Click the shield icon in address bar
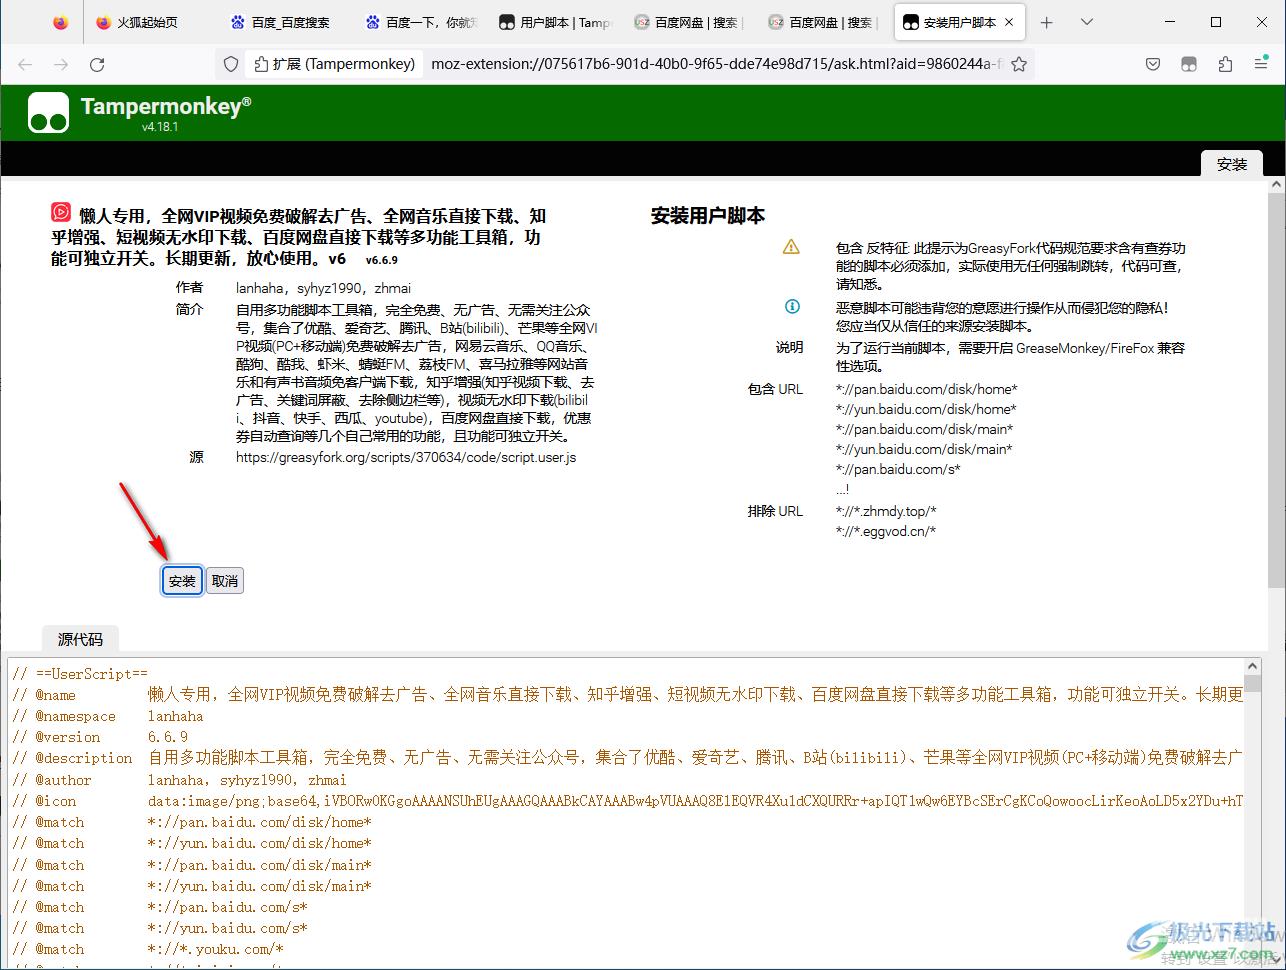 [231, 64]
